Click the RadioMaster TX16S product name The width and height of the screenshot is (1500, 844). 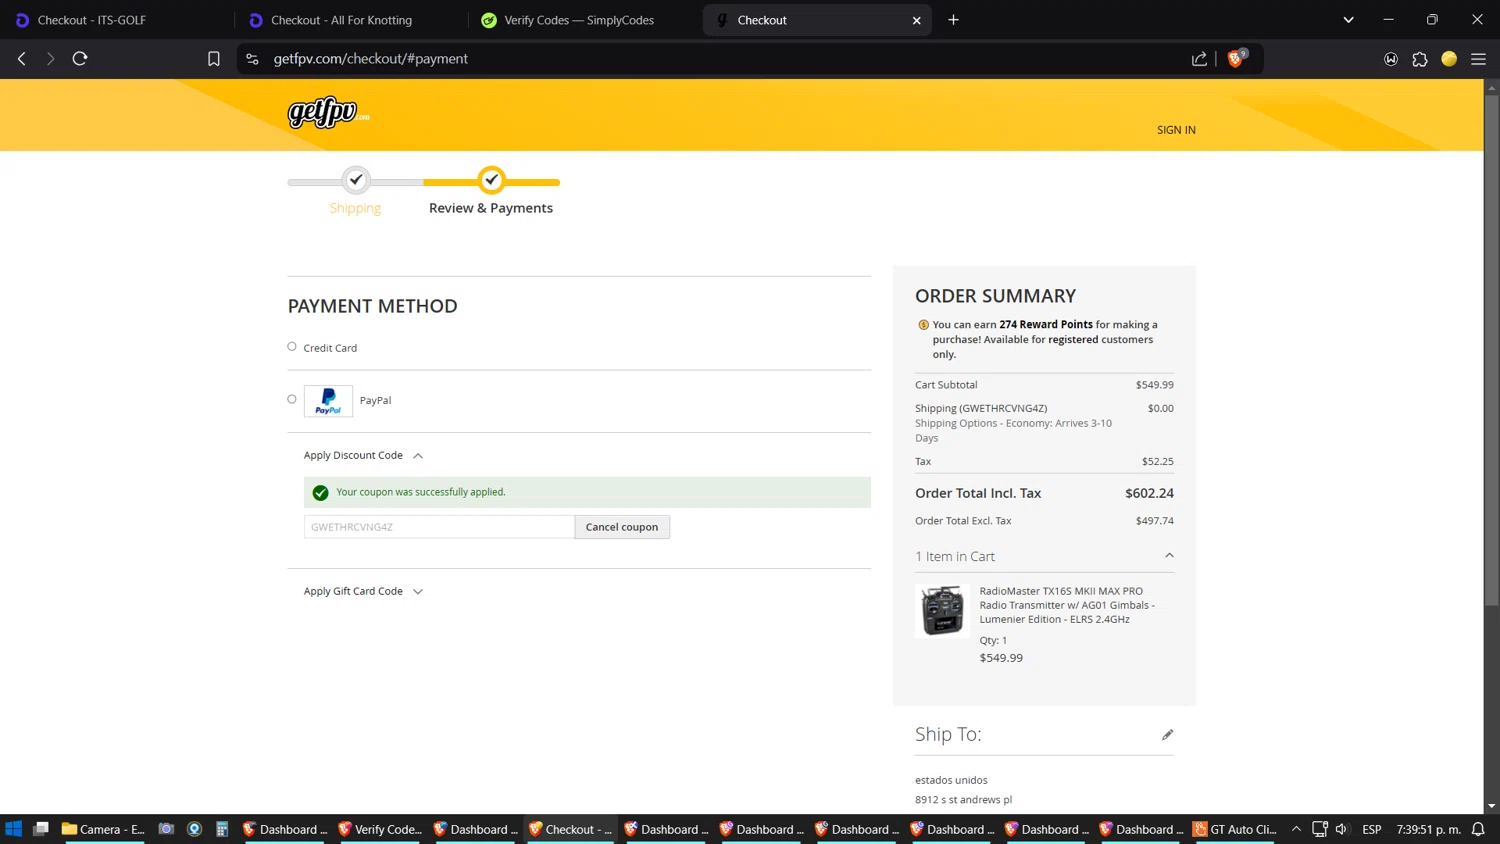pos(1067,605)
